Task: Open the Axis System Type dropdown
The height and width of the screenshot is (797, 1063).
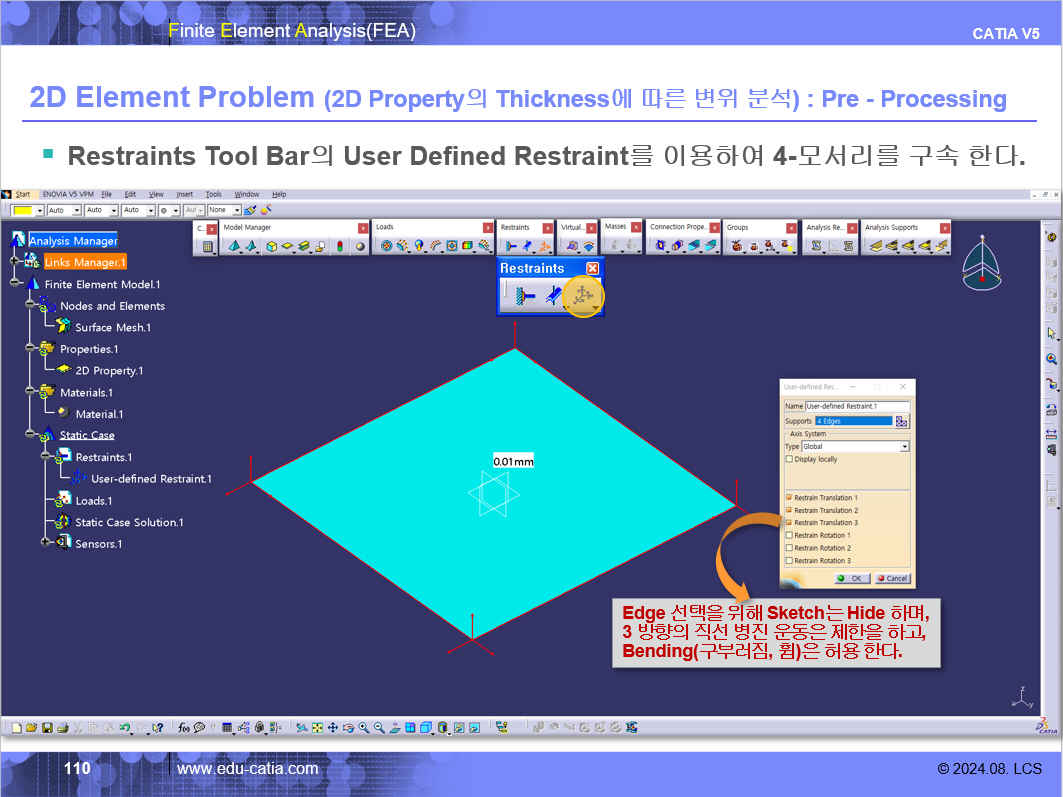Action: (x=905, y=447)
